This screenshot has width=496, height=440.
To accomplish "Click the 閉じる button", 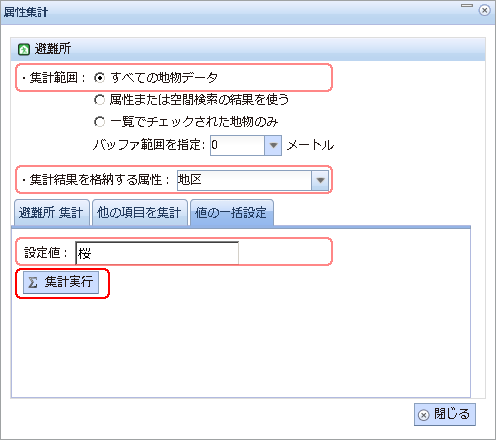I will (x=445, y=415).
